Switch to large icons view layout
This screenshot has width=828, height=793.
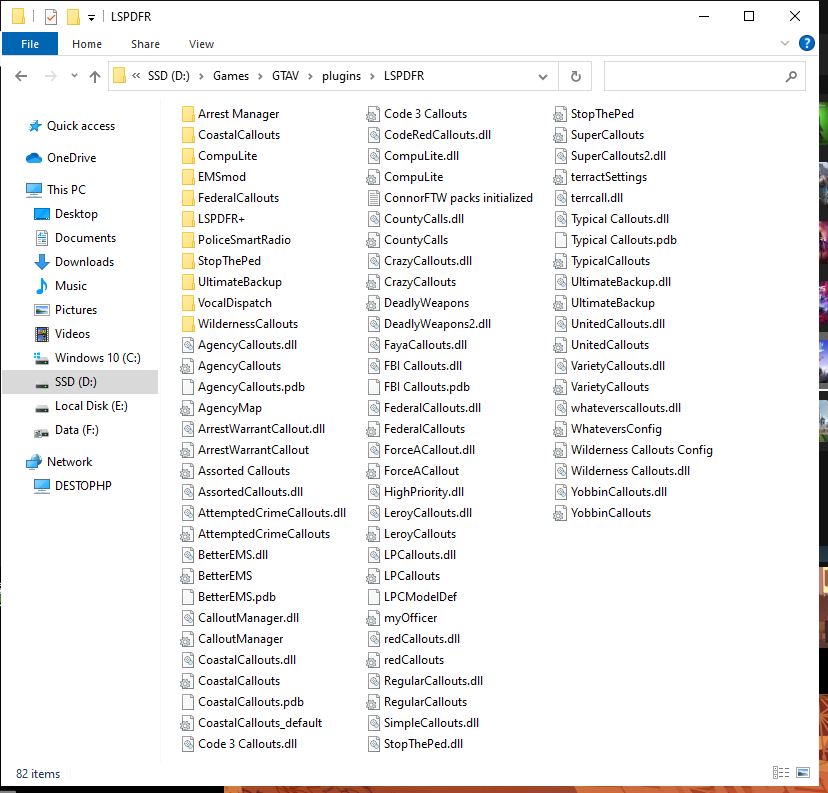pos(803,773)
